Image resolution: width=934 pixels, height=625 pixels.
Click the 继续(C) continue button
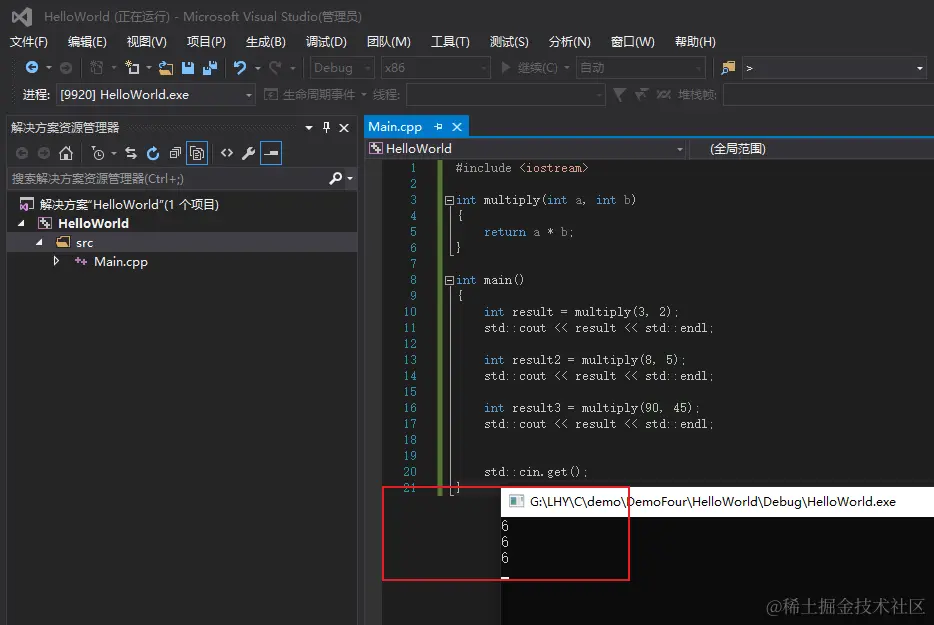(x=530, y=68)
